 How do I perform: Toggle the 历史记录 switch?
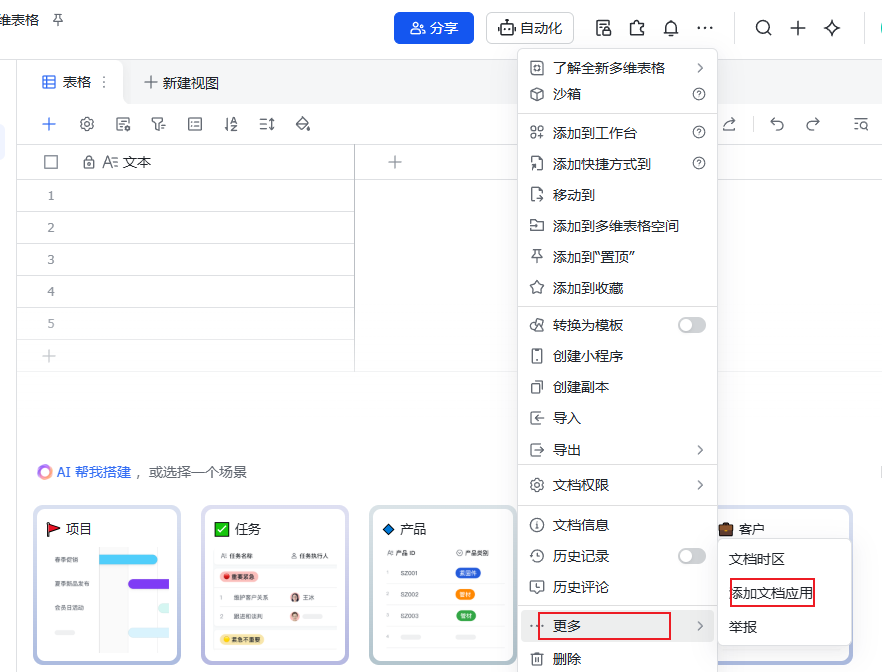tap(691, 556)
